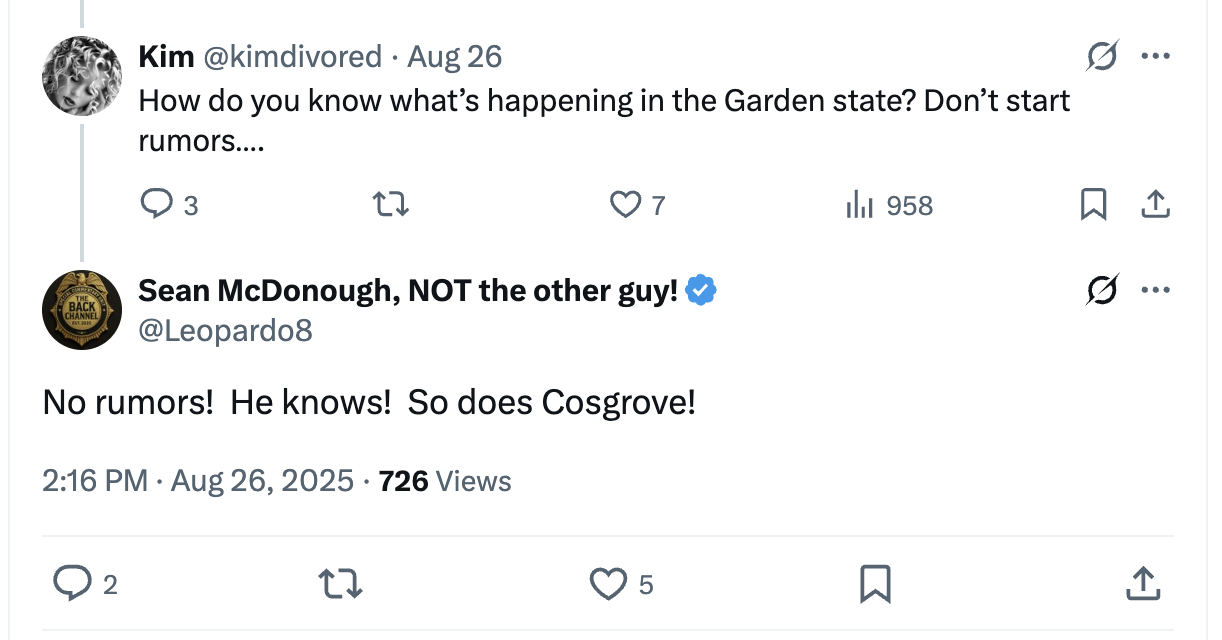Repost the "No rumors!" tweet

[x=339, y=584]
